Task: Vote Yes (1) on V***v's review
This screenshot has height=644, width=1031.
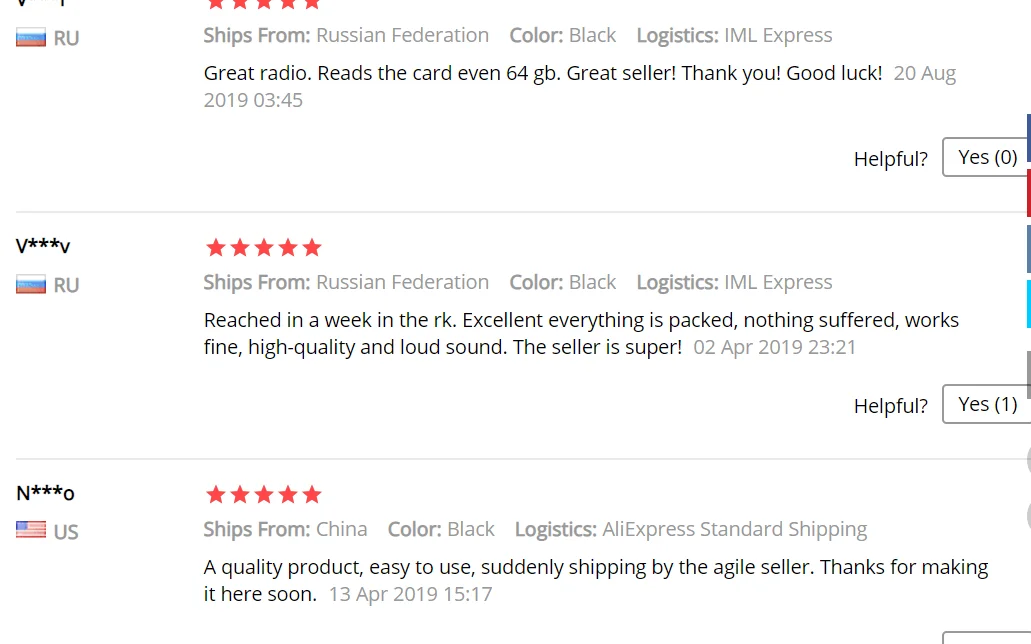Action: click(986, 404)
